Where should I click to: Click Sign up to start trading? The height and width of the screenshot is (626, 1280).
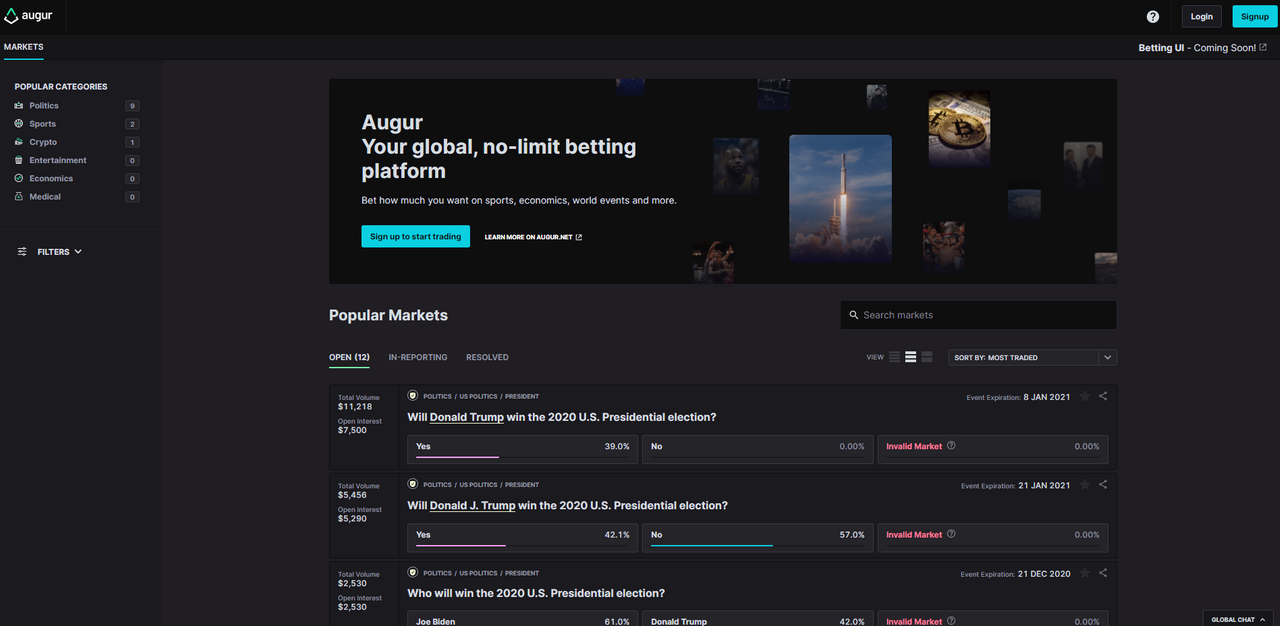point(415,237)
